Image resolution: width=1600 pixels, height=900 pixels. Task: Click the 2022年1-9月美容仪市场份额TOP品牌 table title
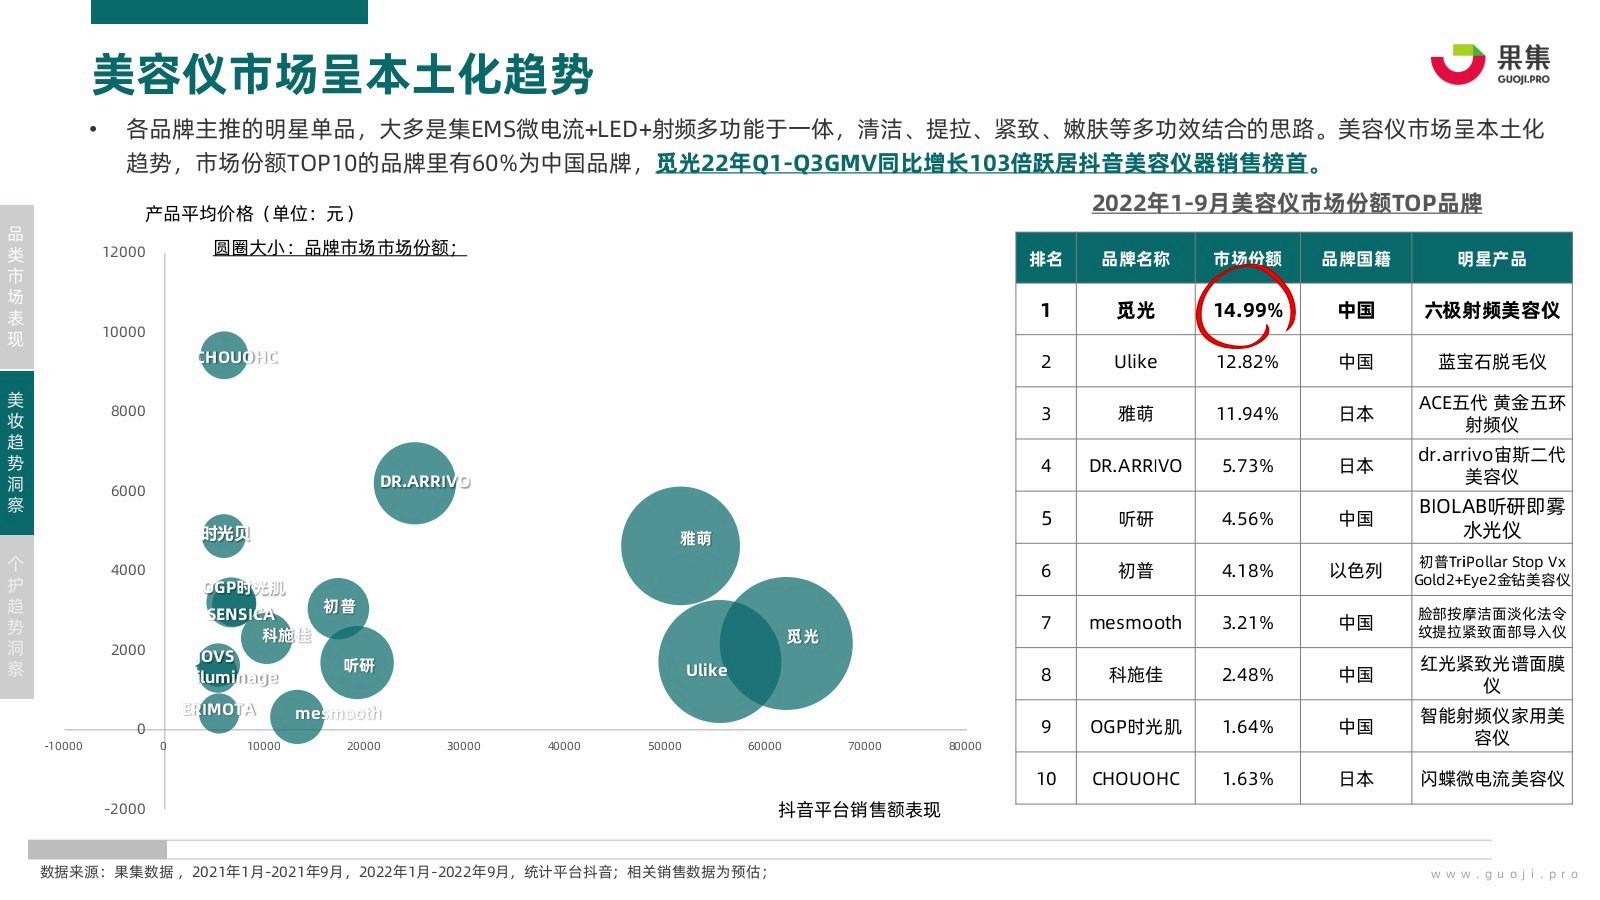tap(1286, 203)
